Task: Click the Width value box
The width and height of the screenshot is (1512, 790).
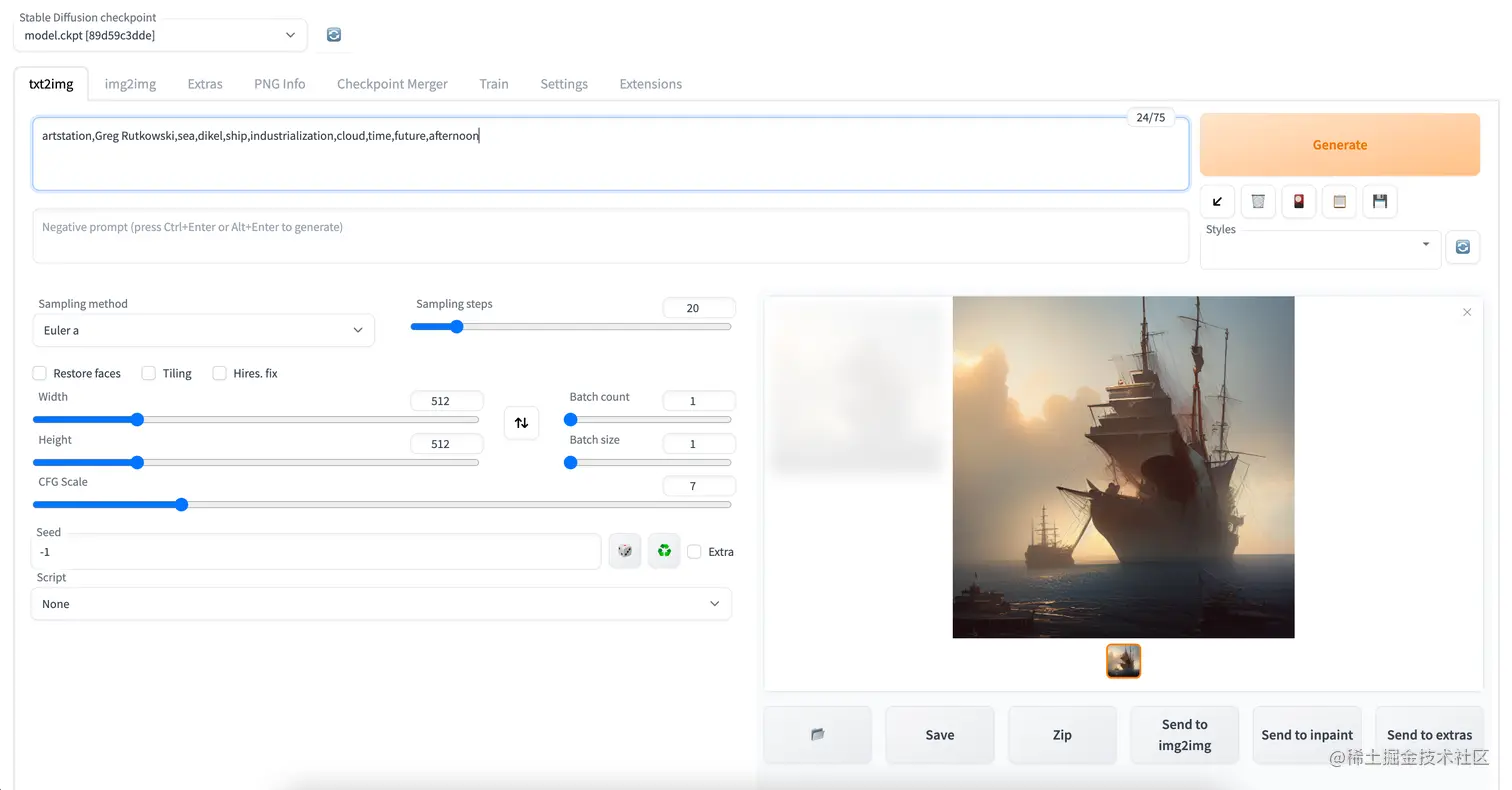Action: (447, 401)
